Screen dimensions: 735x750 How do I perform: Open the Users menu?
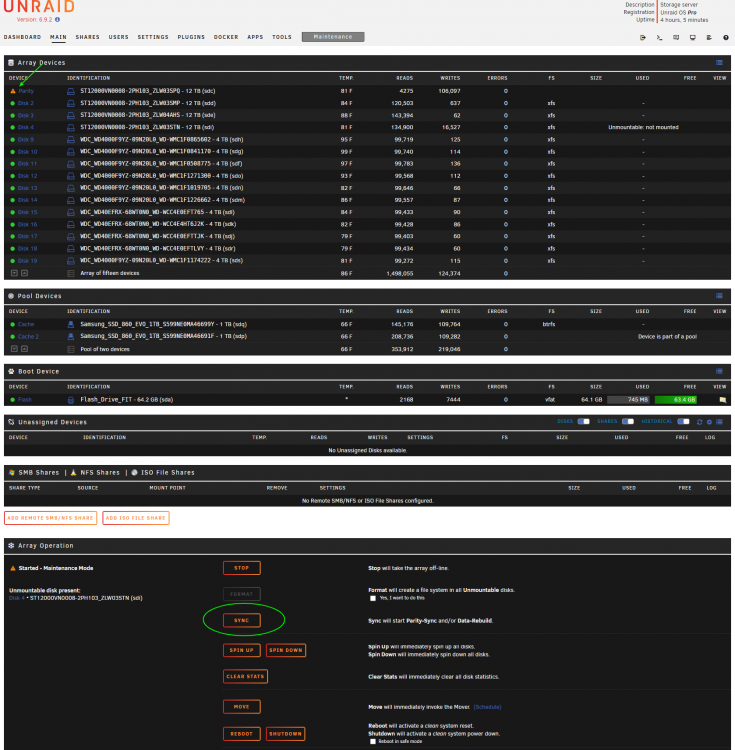(119, 37)
